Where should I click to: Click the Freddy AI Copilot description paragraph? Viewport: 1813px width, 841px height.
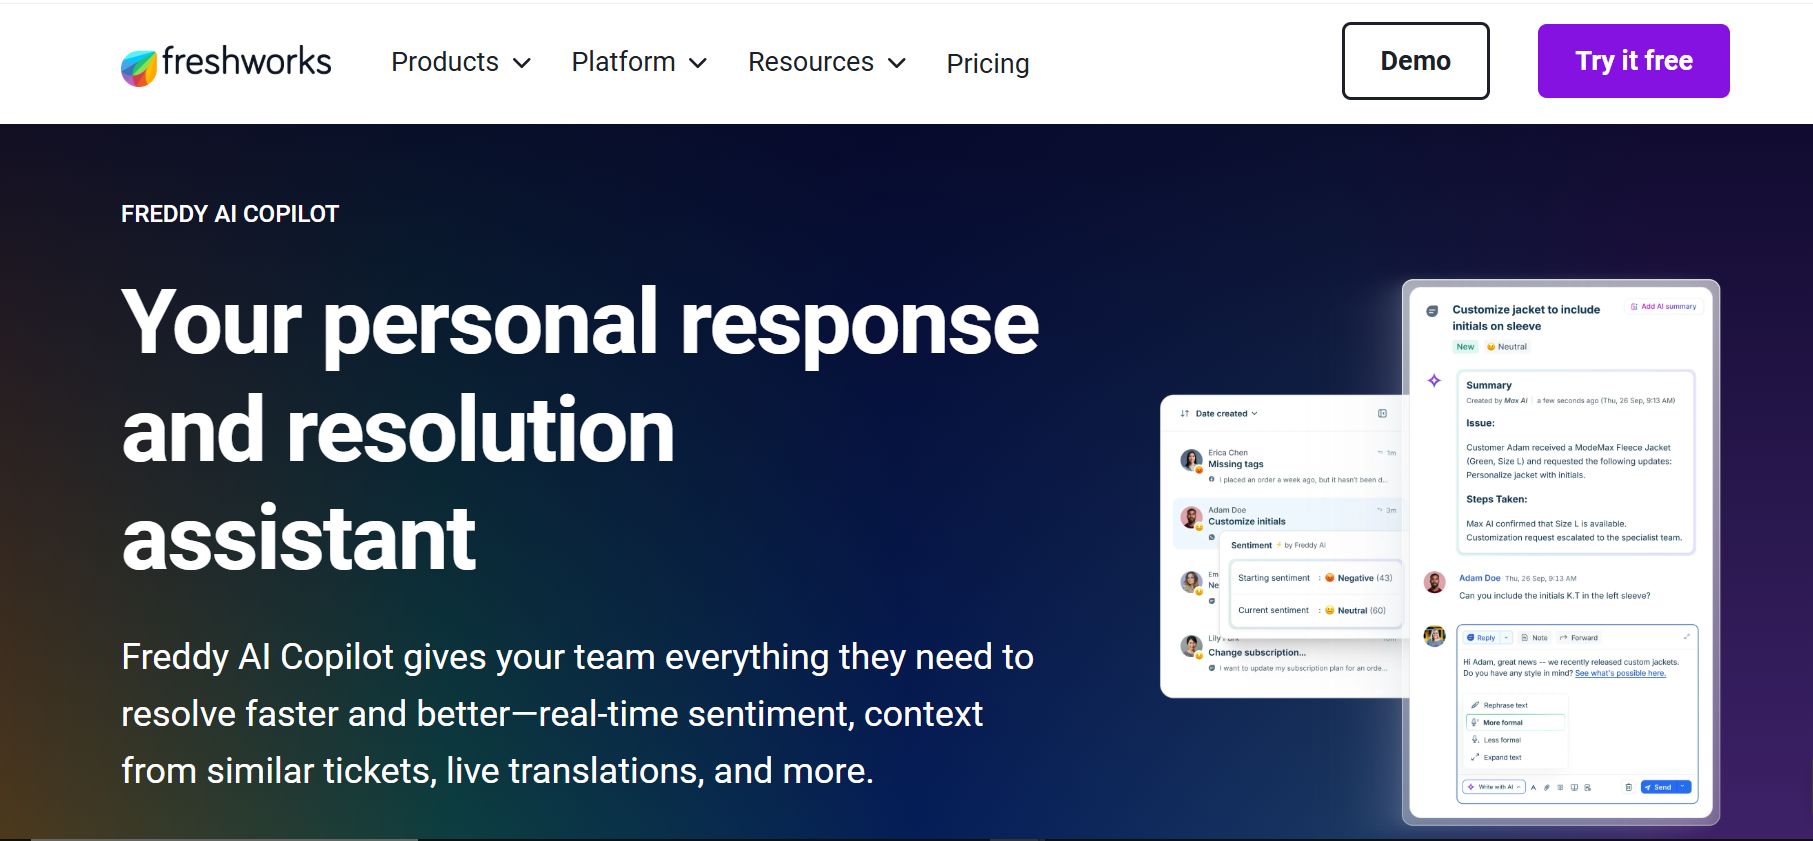click(x=577, y=714)
